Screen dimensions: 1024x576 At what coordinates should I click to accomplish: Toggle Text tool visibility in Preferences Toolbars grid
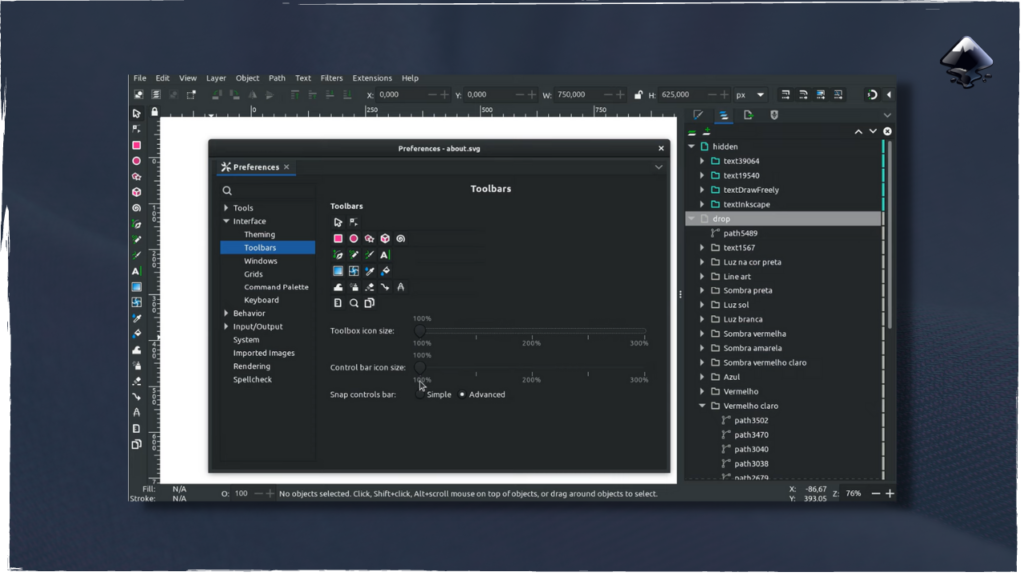[385, 255]
